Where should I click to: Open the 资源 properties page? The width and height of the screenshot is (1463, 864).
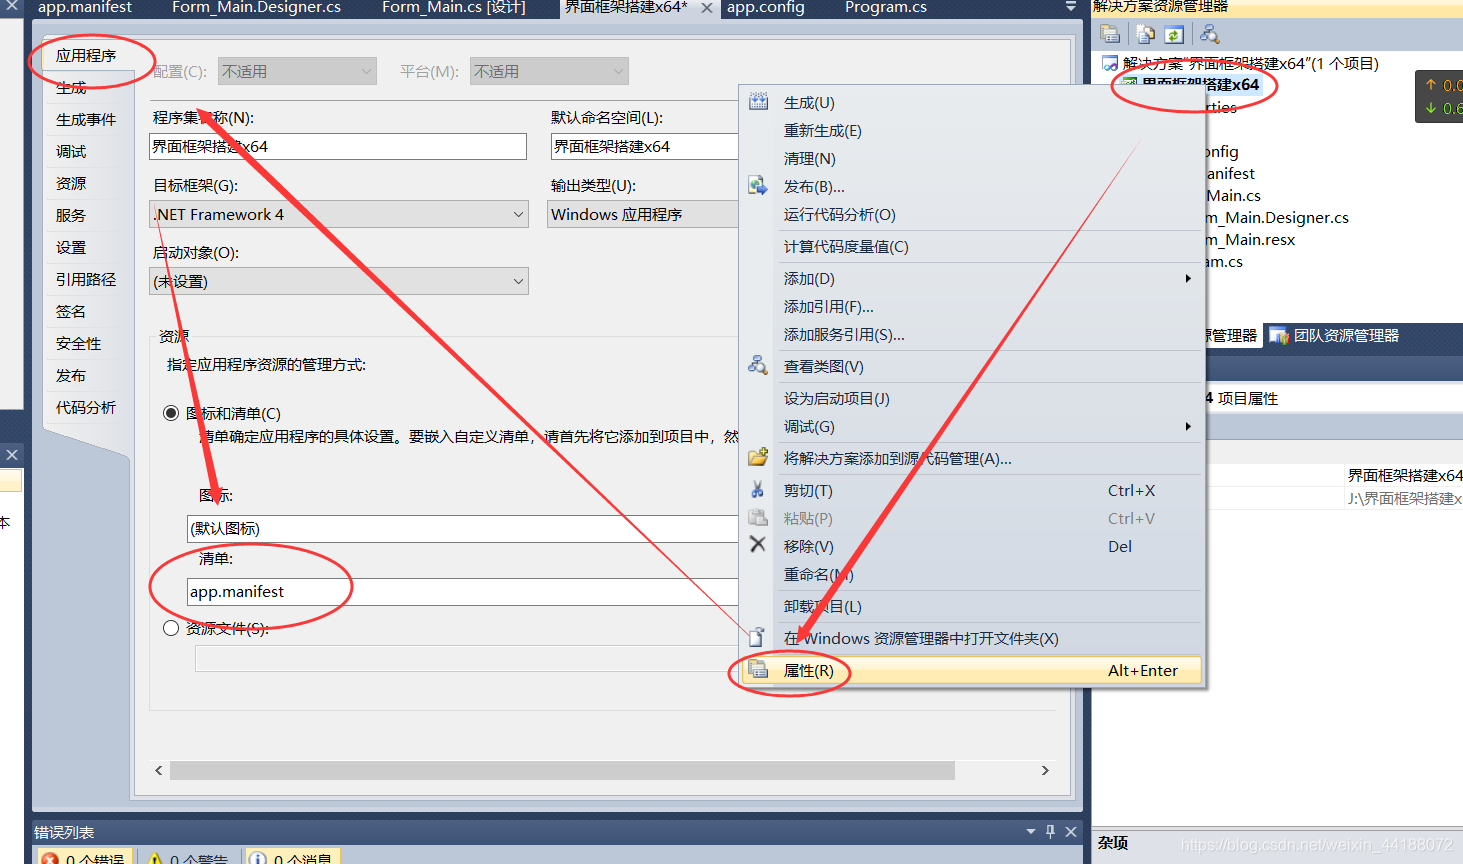point(71,184)
